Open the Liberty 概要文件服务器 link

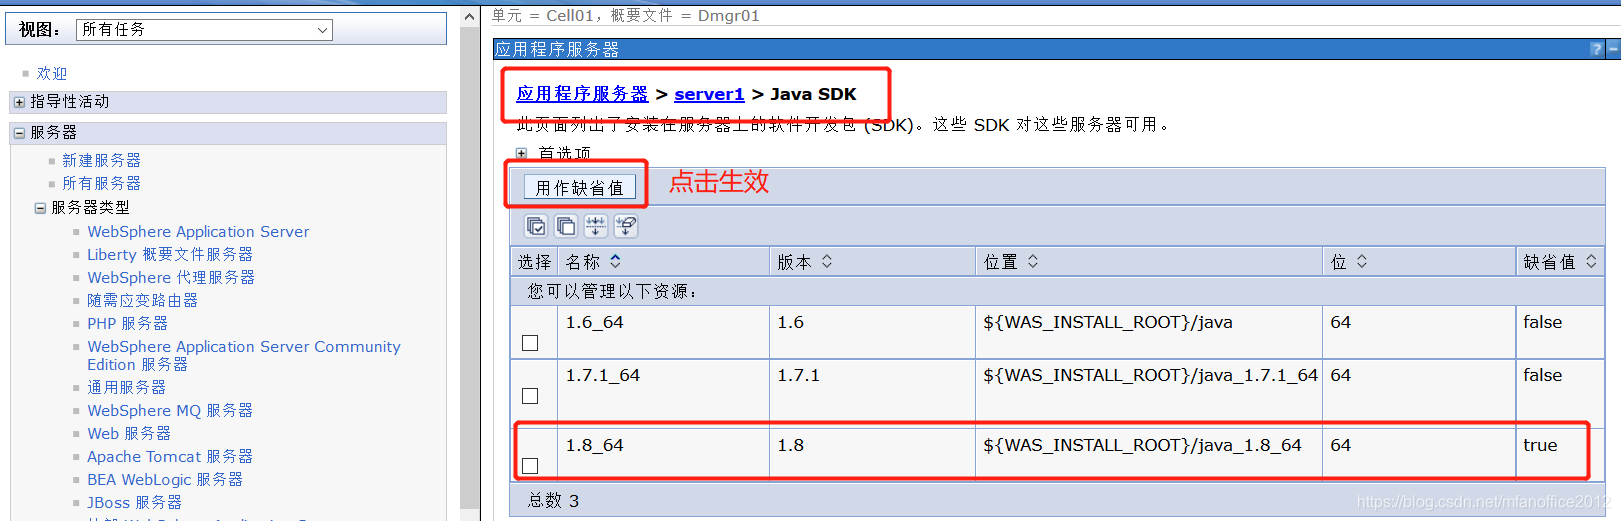[x=170, y=254]
